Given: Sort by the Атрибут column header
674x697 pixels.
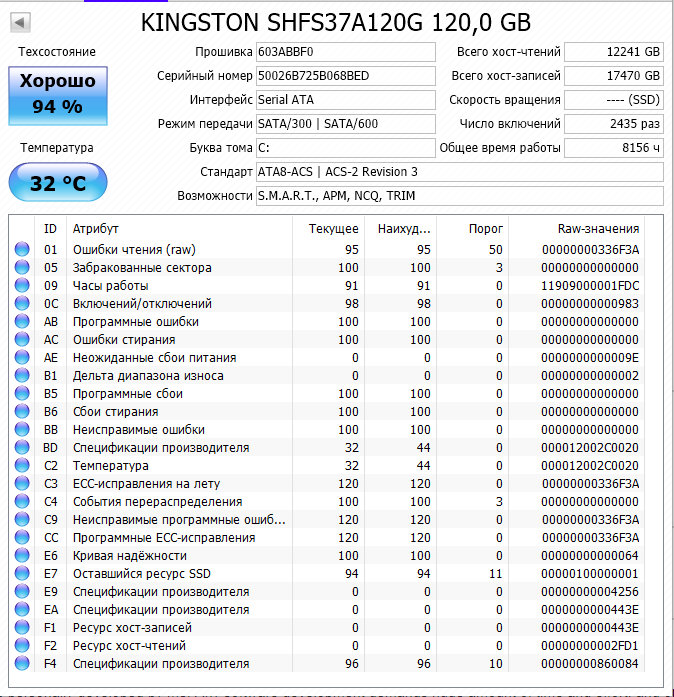Looking at the screenshot, I should click(179, 228).
